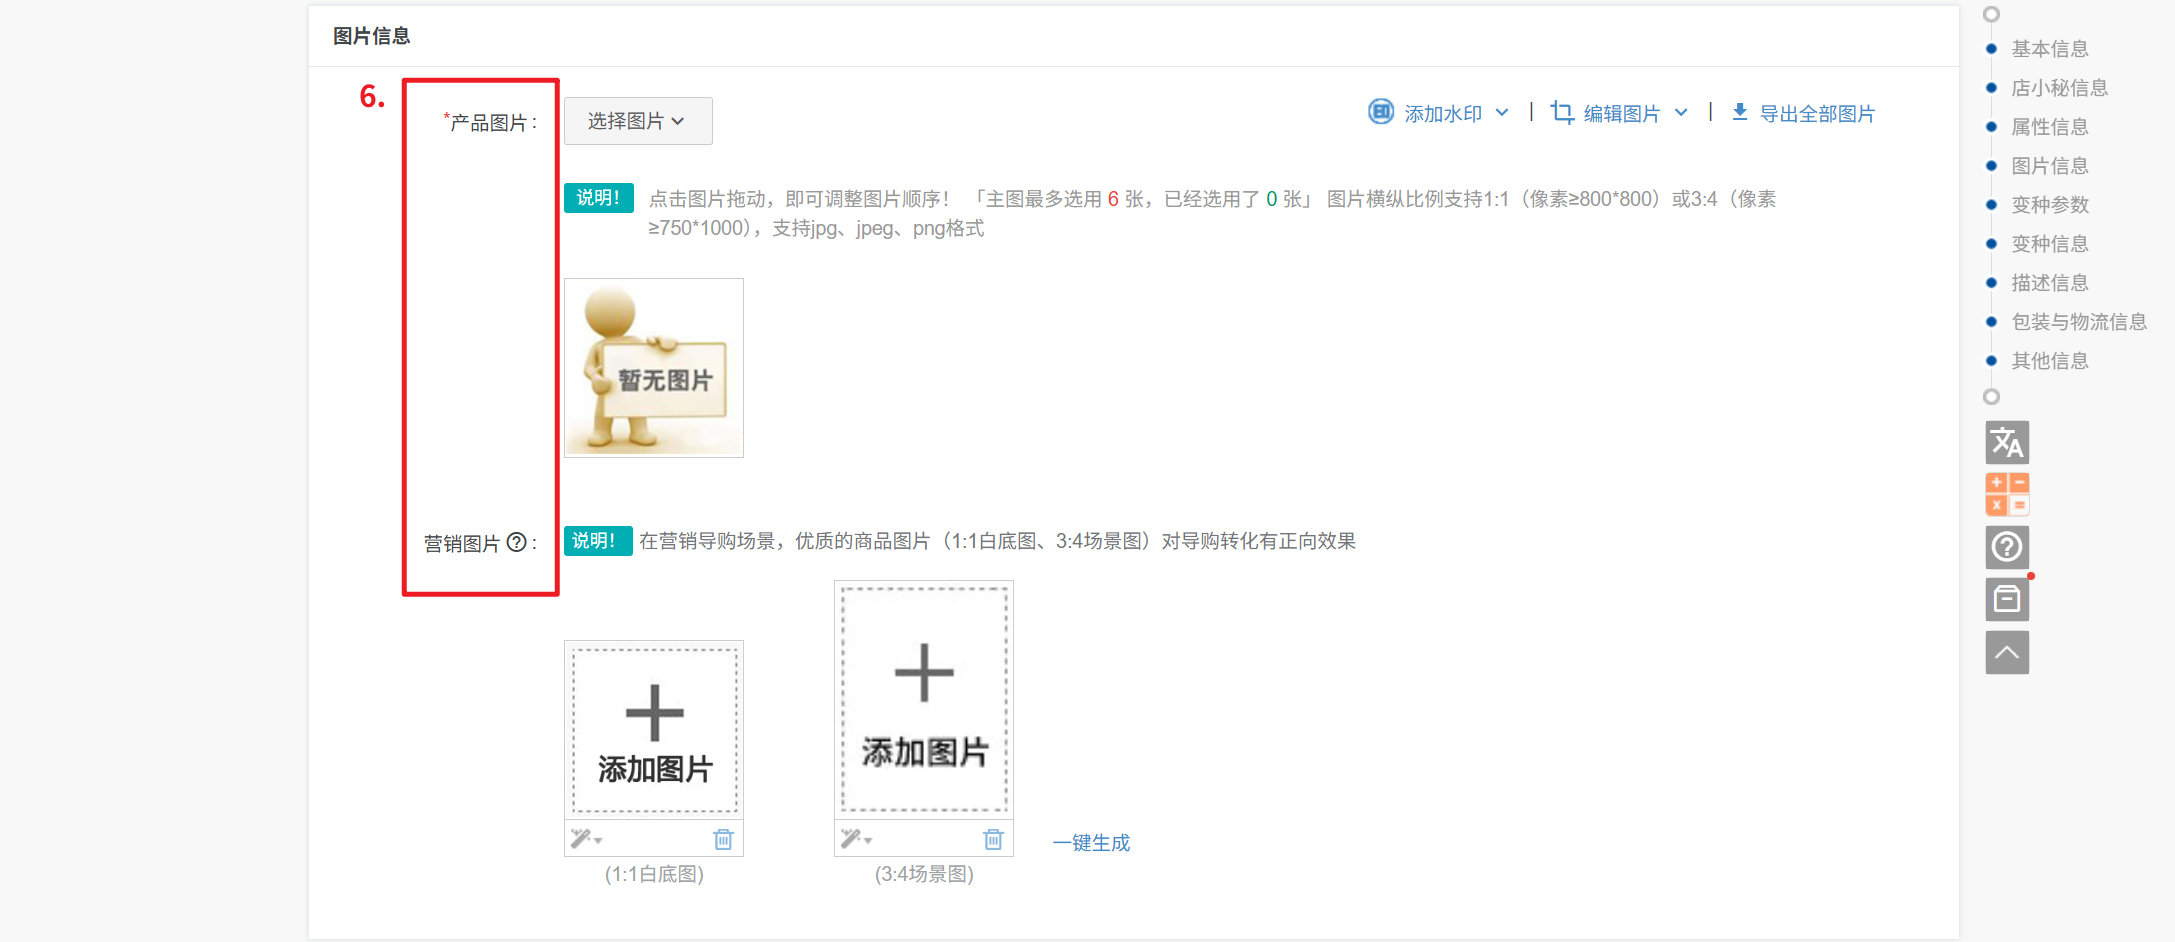
Task: Jump to 基本信息 section
Action: [x=2050, y=49]
